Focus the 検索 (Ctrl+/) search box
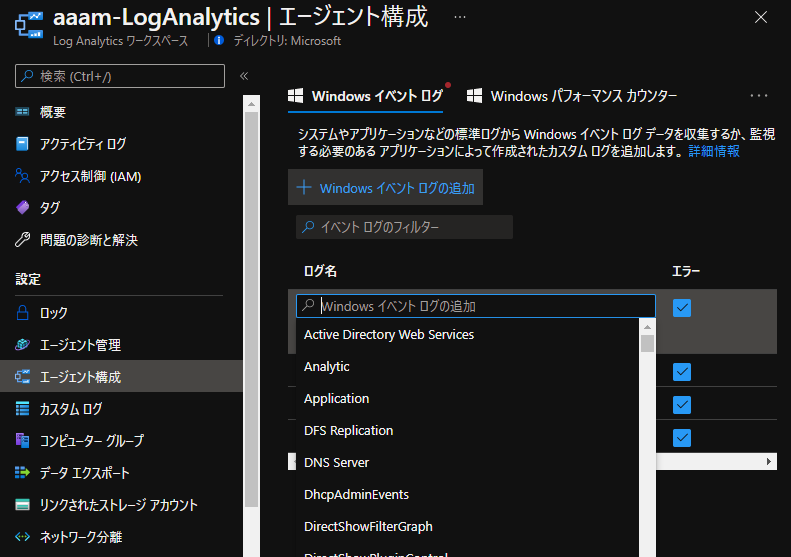The height and width of the screenshot is (557, 791). click(120, 76)
